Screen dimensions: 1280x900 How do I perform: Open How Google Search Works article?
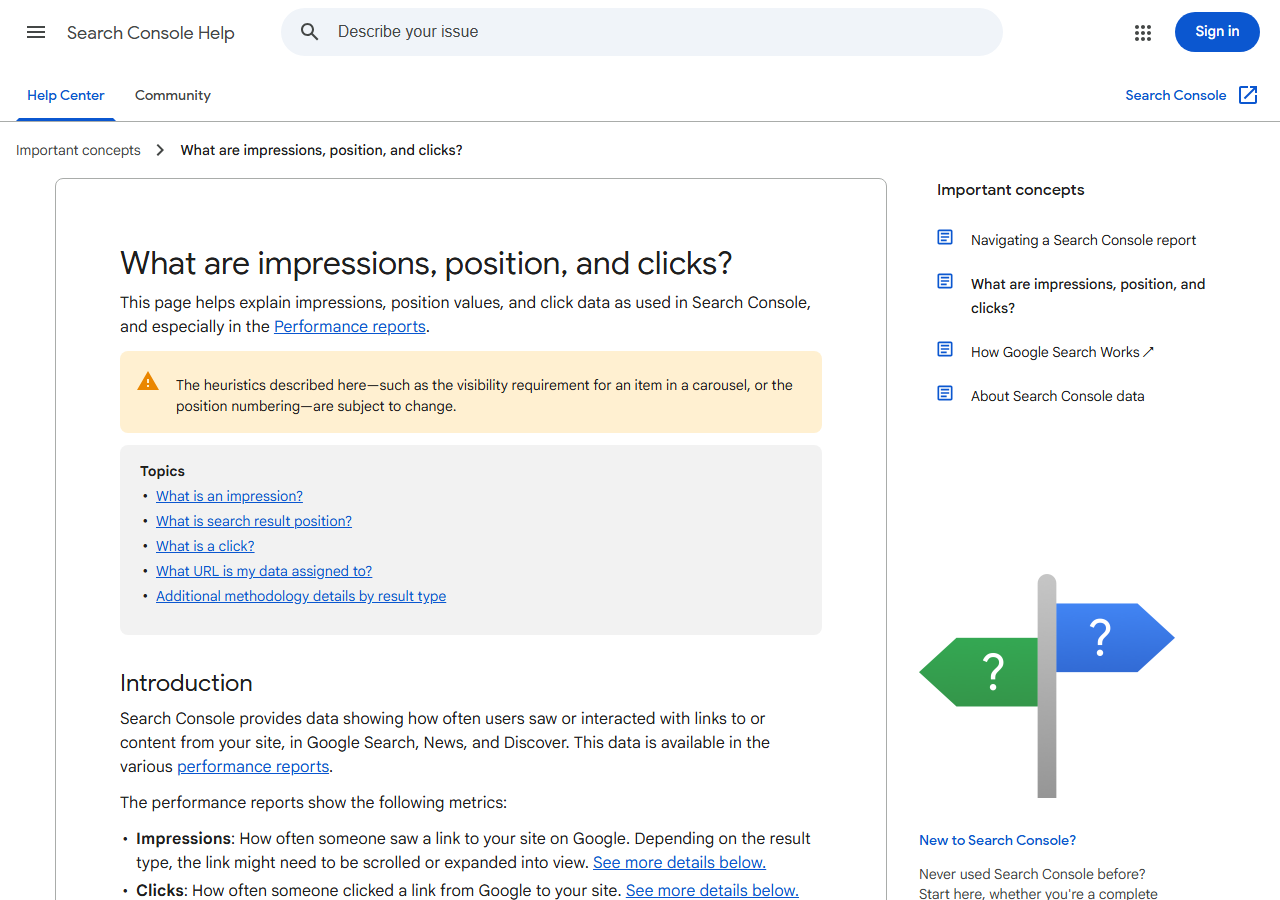[1062, 352]
